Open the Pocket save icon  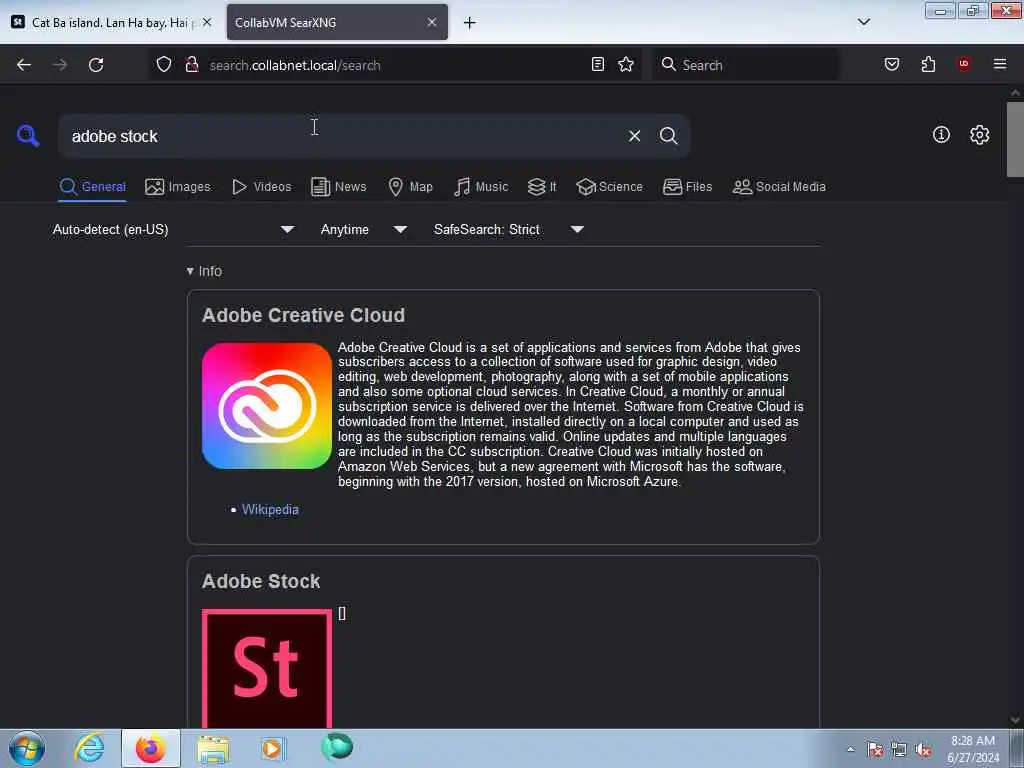tap(891, 64)
